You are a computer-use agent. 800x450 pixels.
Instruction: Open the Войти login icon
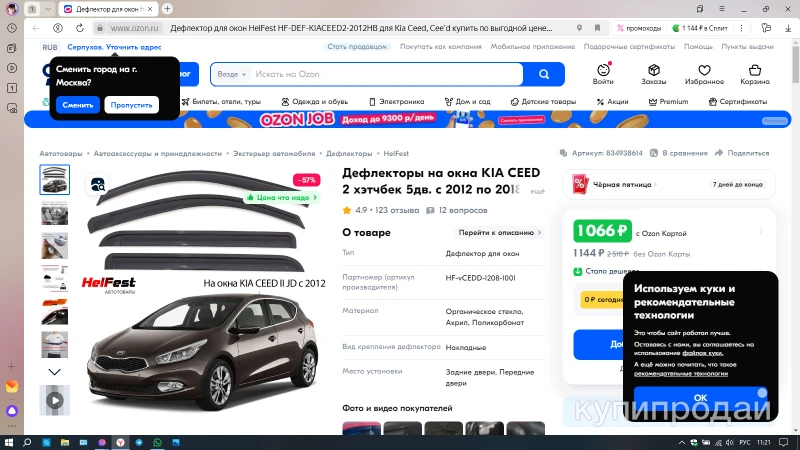coord(603,74)
